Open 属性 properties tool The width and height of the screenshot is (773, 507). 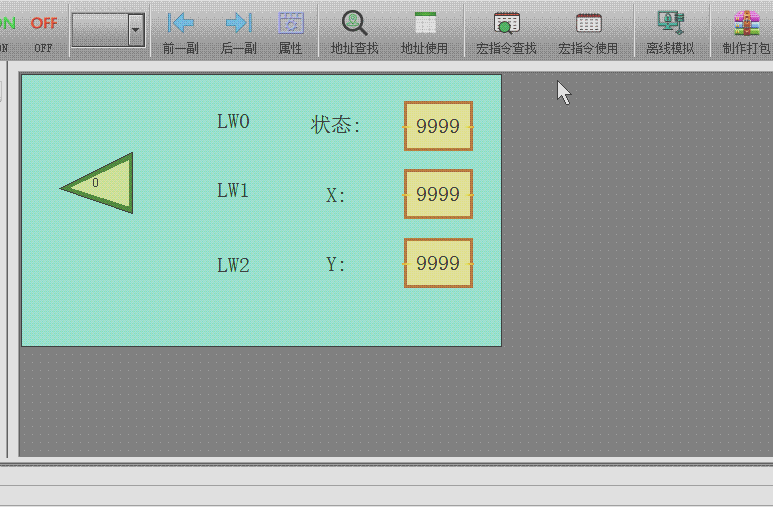(290, 24)
